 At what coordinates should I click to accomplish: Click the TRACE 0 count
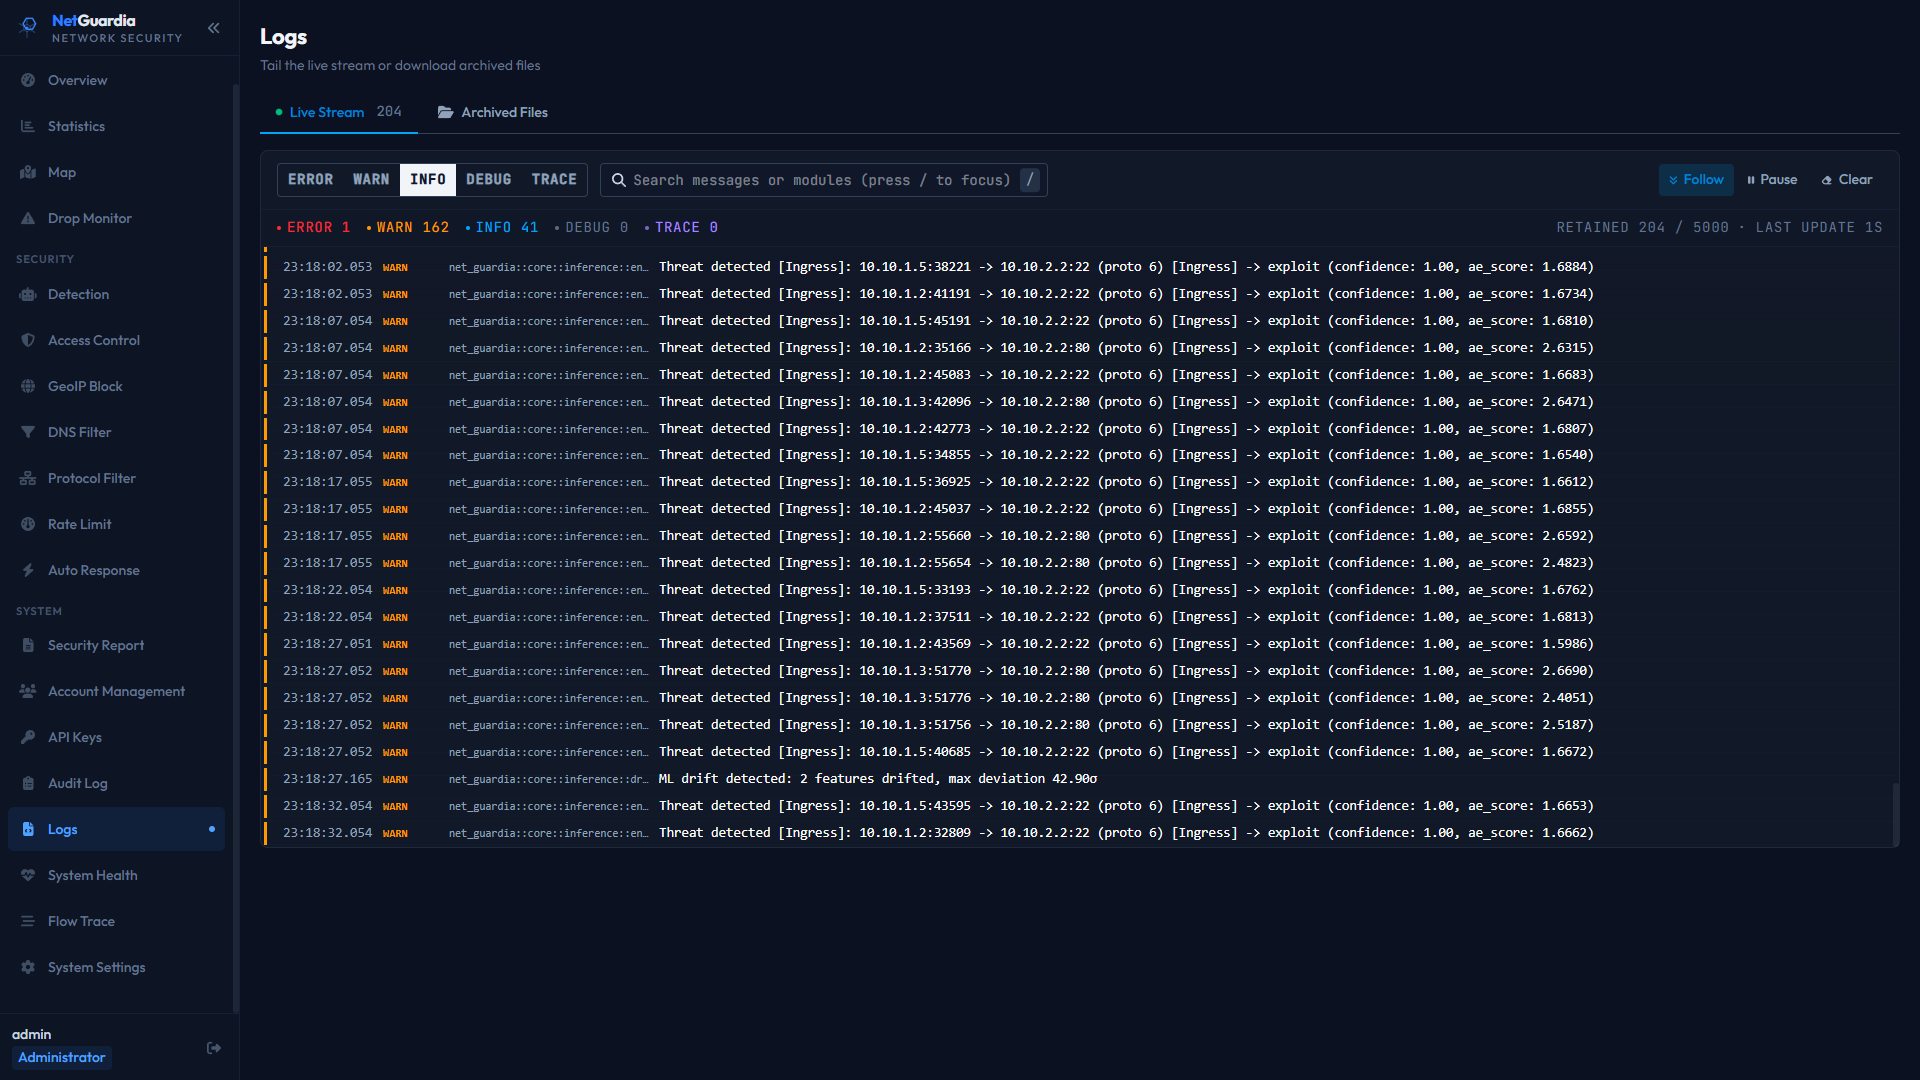[x=681, y=227]
